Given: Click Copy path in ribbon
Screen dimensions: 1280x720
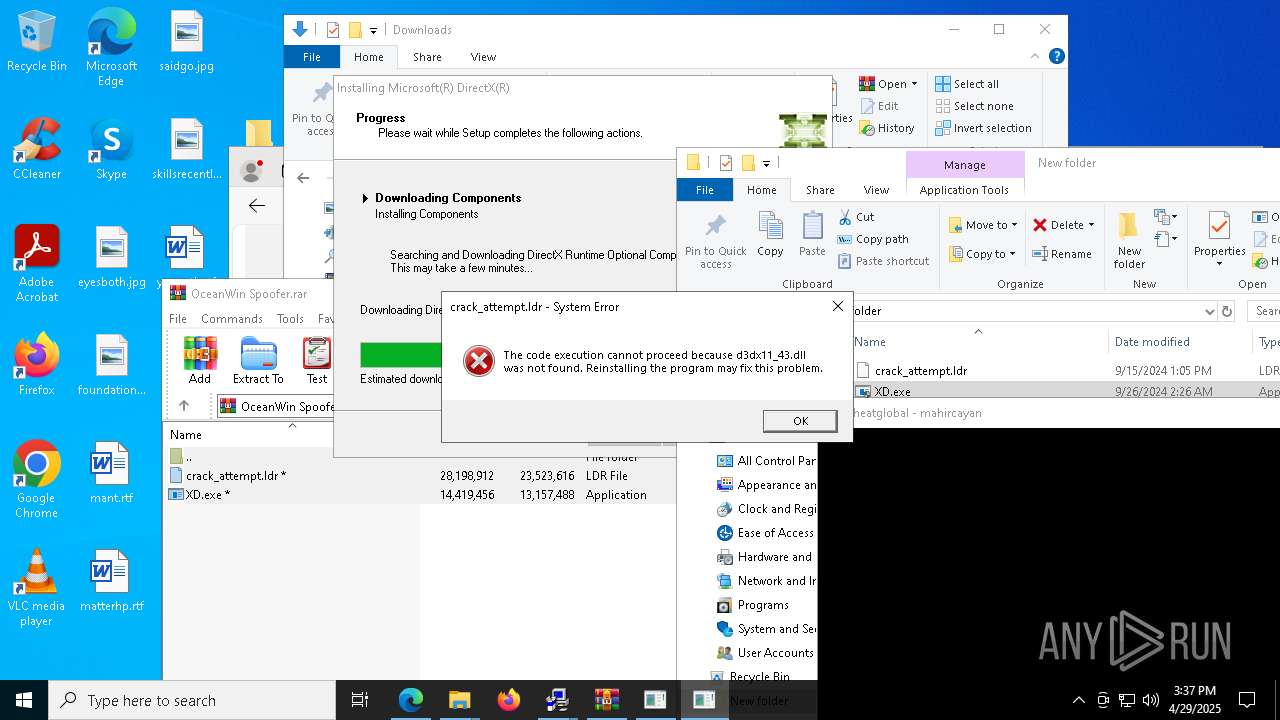Looking at the screenshot, I should tap(873, 239).
